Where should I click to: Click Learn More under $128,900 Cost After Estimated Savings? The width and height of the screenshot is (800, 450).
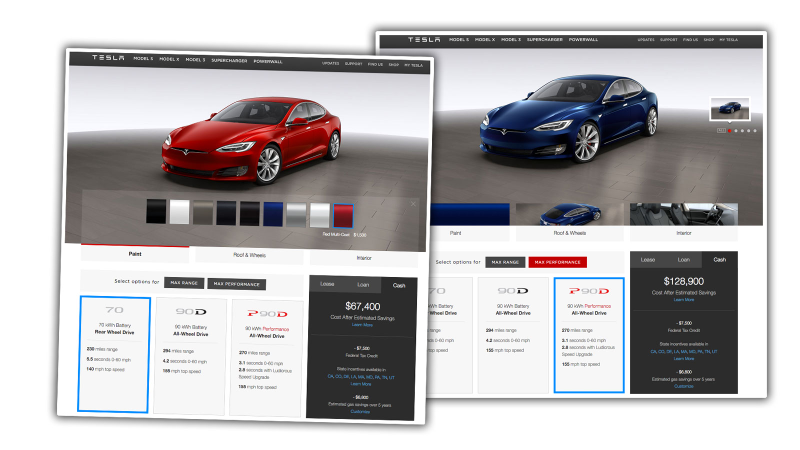(x=684, y=299)
